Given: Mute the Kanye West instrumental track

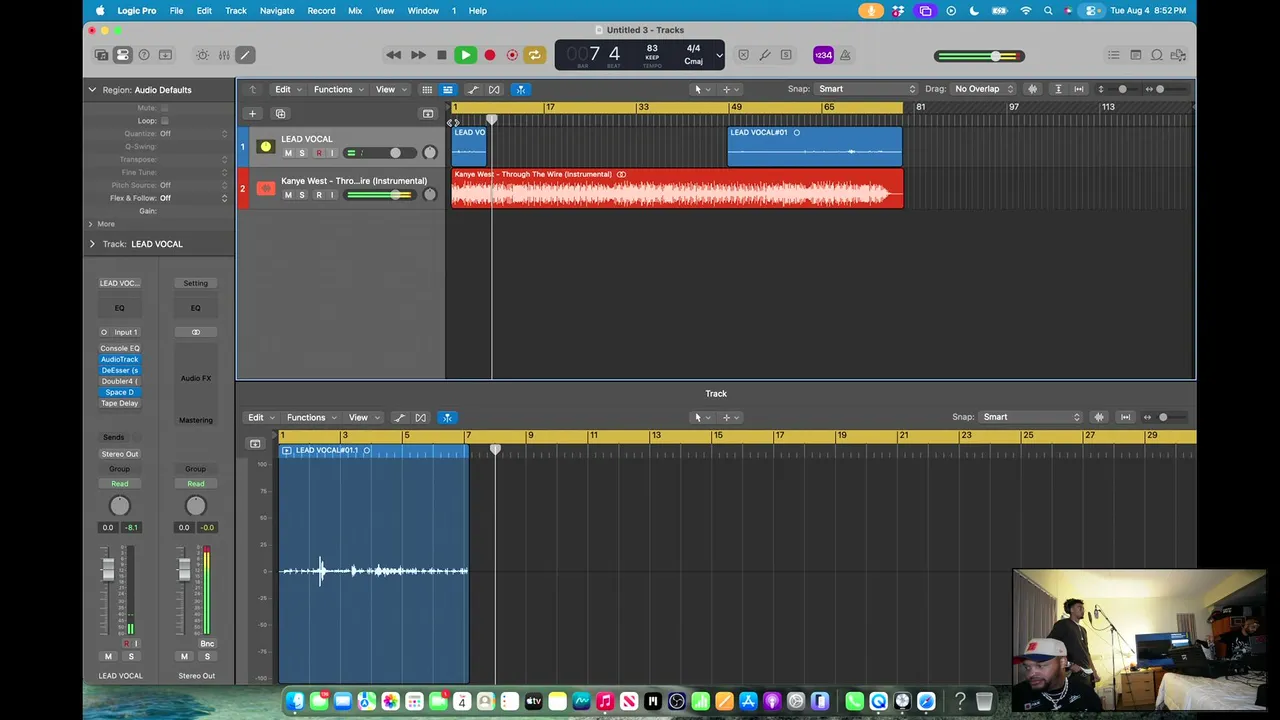Looking at the screenshot, I should point(288,195).
